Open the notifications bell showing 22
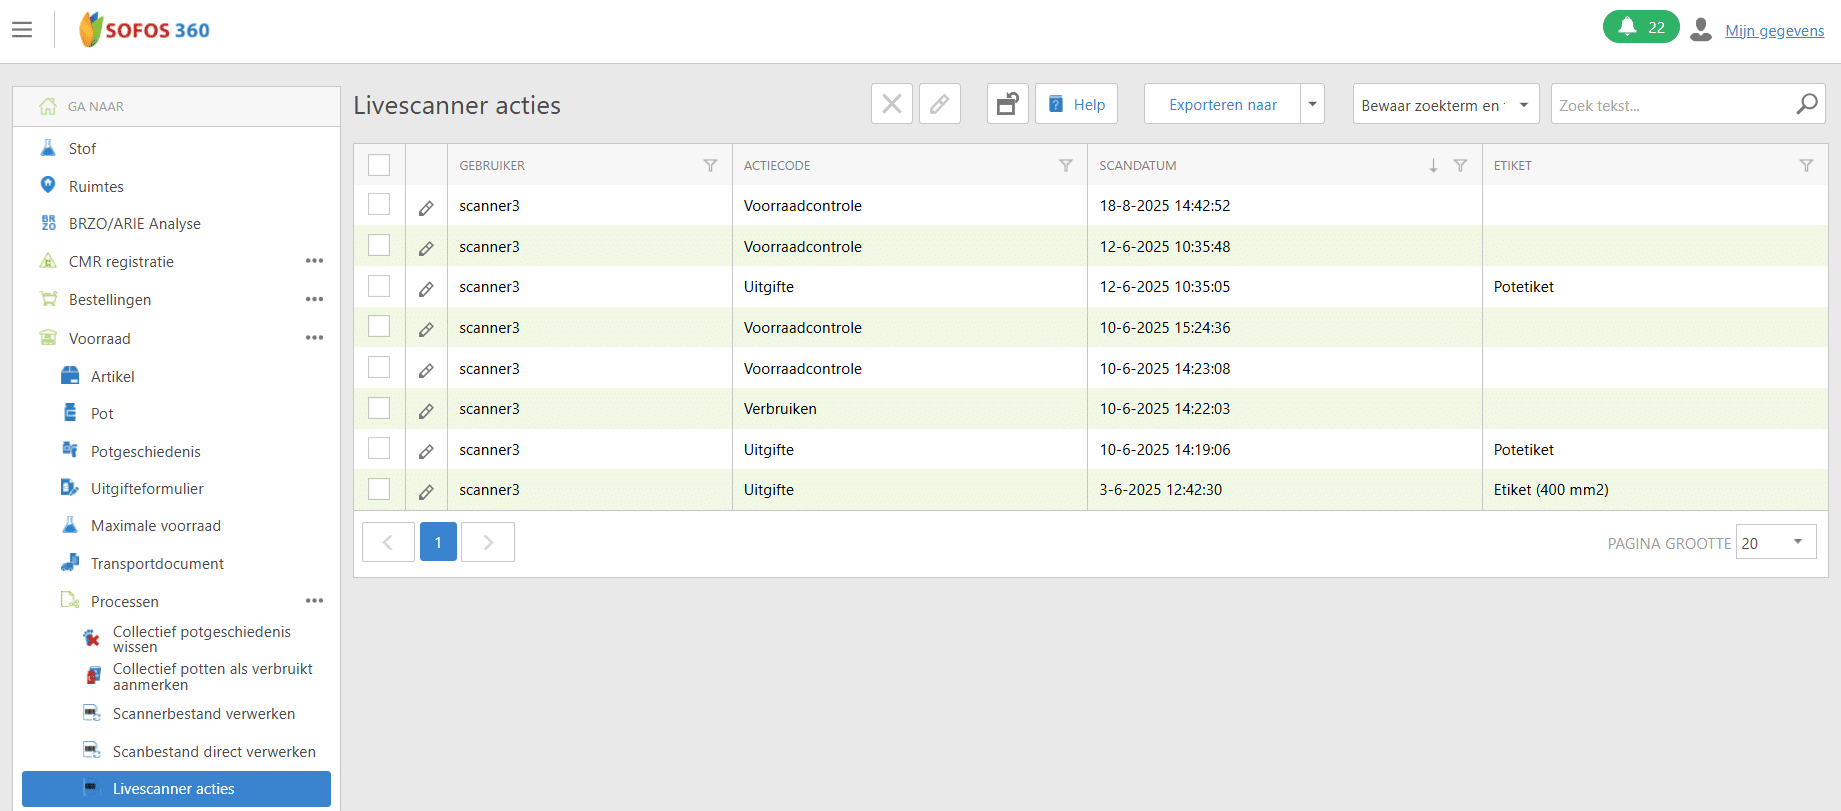The height and width of the screenshot is (811, 1841). [1641, 27]
